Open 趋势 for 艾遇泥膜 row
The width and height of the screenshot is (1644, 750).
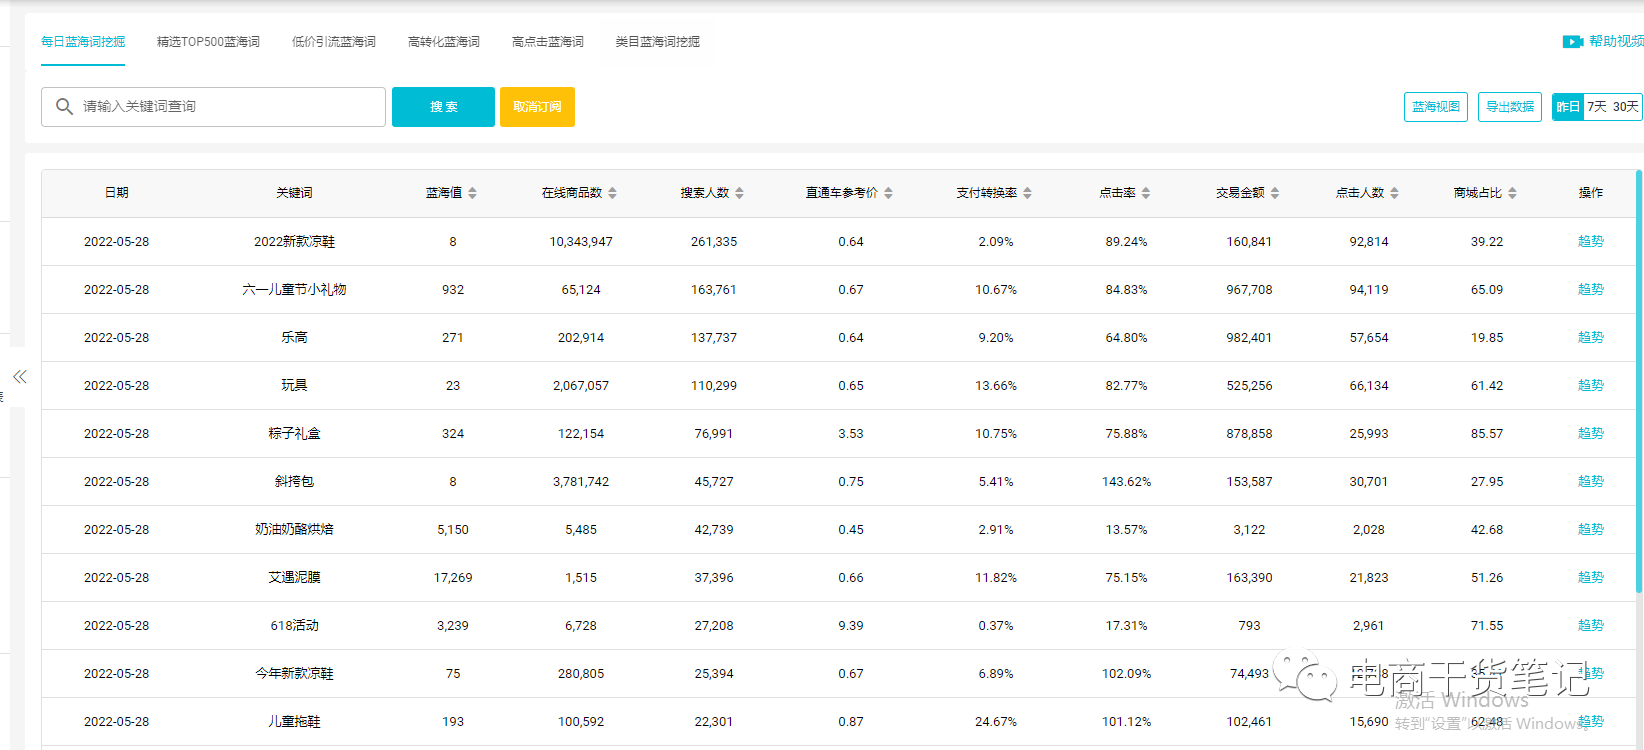click(x=1591, y=578)
